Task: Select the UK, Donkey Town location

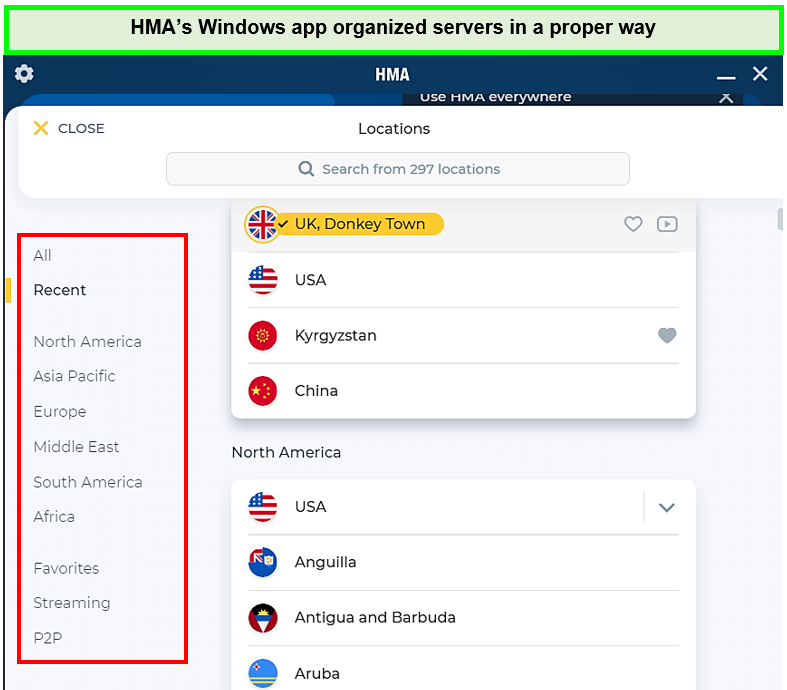Action: (360, 224)
